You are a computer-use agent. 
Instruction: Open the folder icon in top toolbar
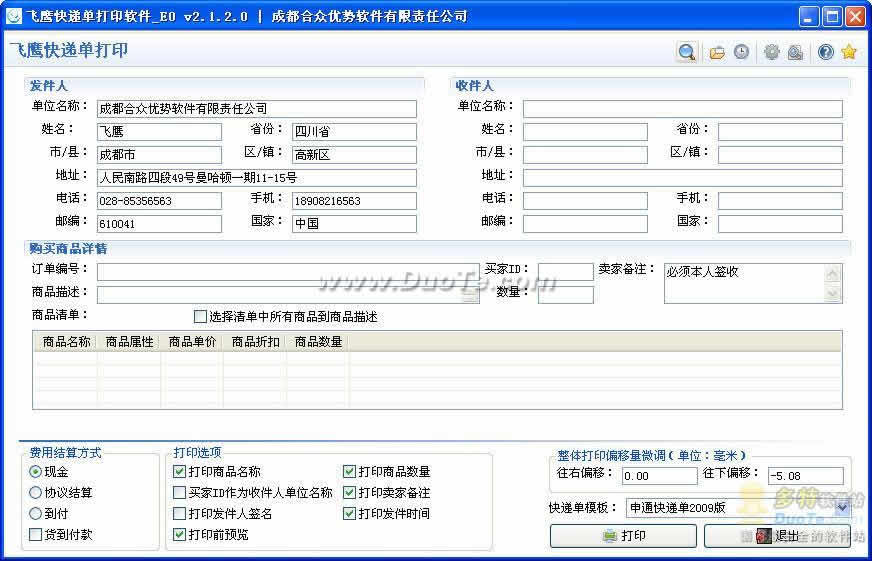pos(717,53)
